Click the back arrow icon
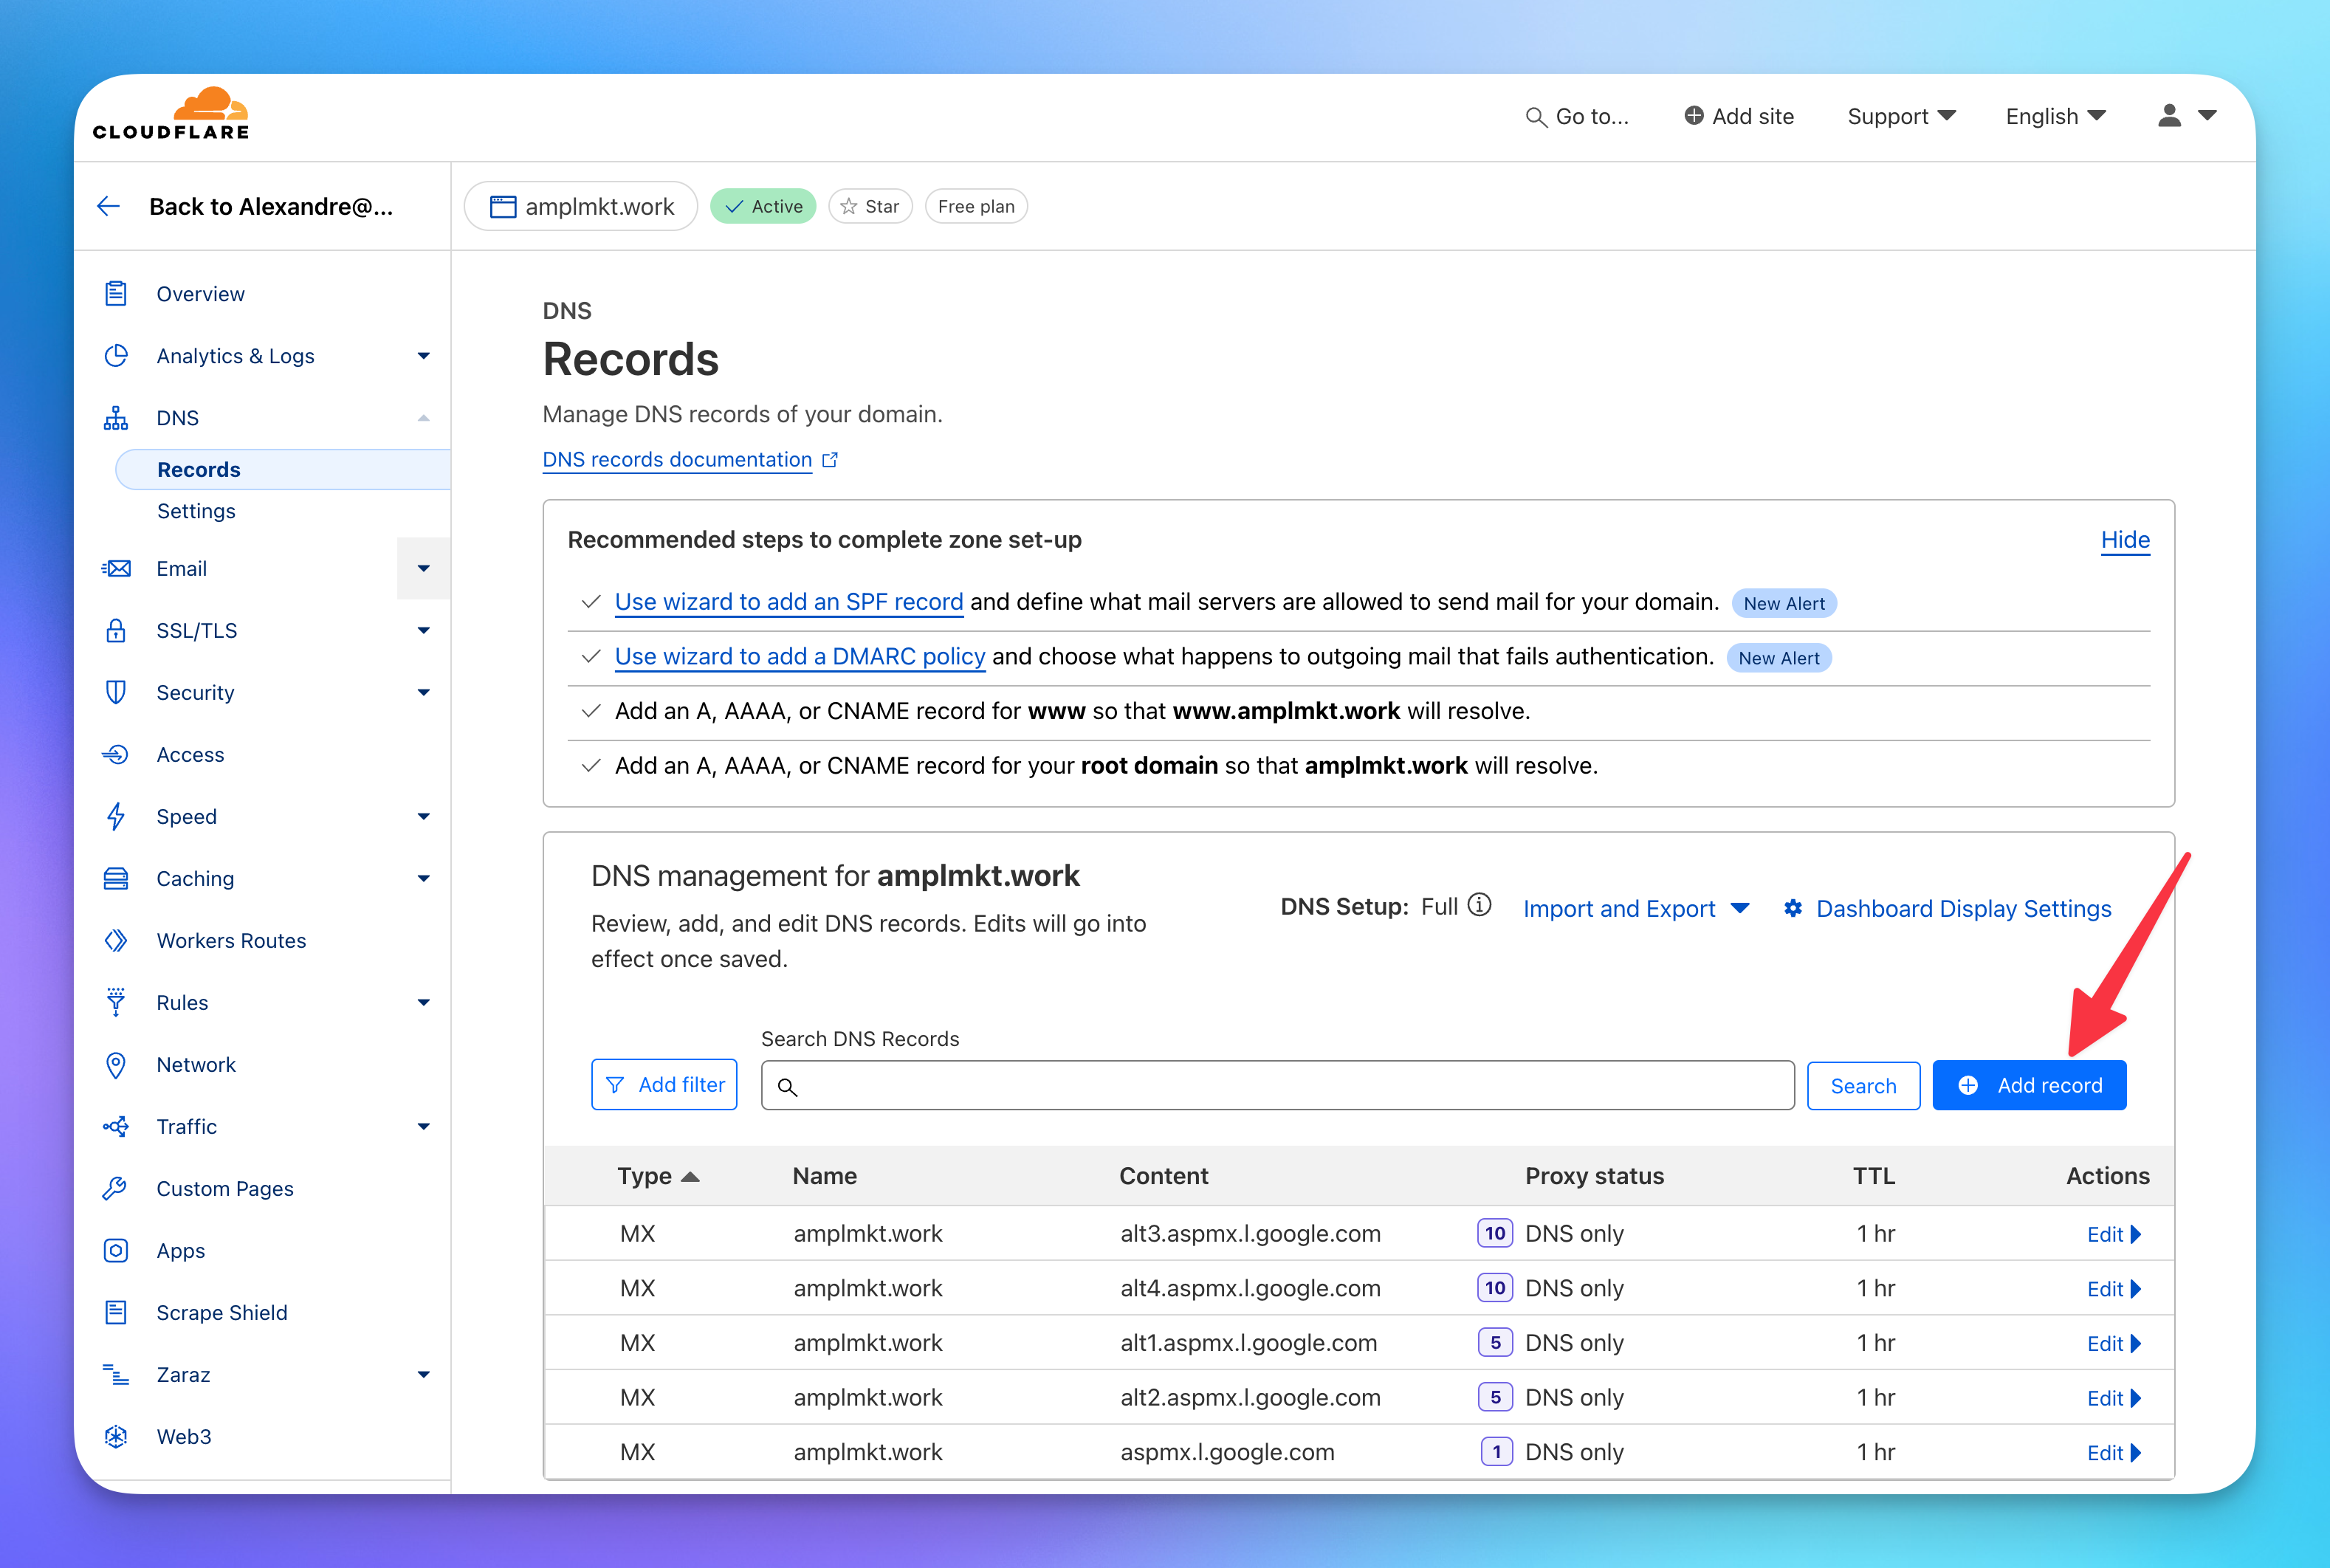Image resolution: width=2330 pixels, height=1568 pixels. [109, 206]
